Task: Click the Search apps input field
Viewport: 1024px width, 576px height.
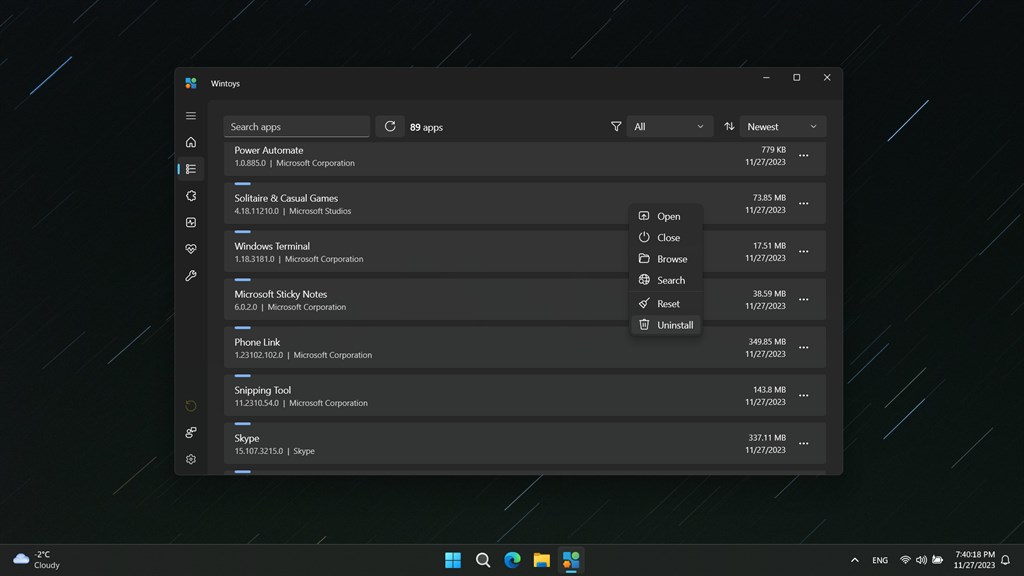Action: click(x=296, y=127)
